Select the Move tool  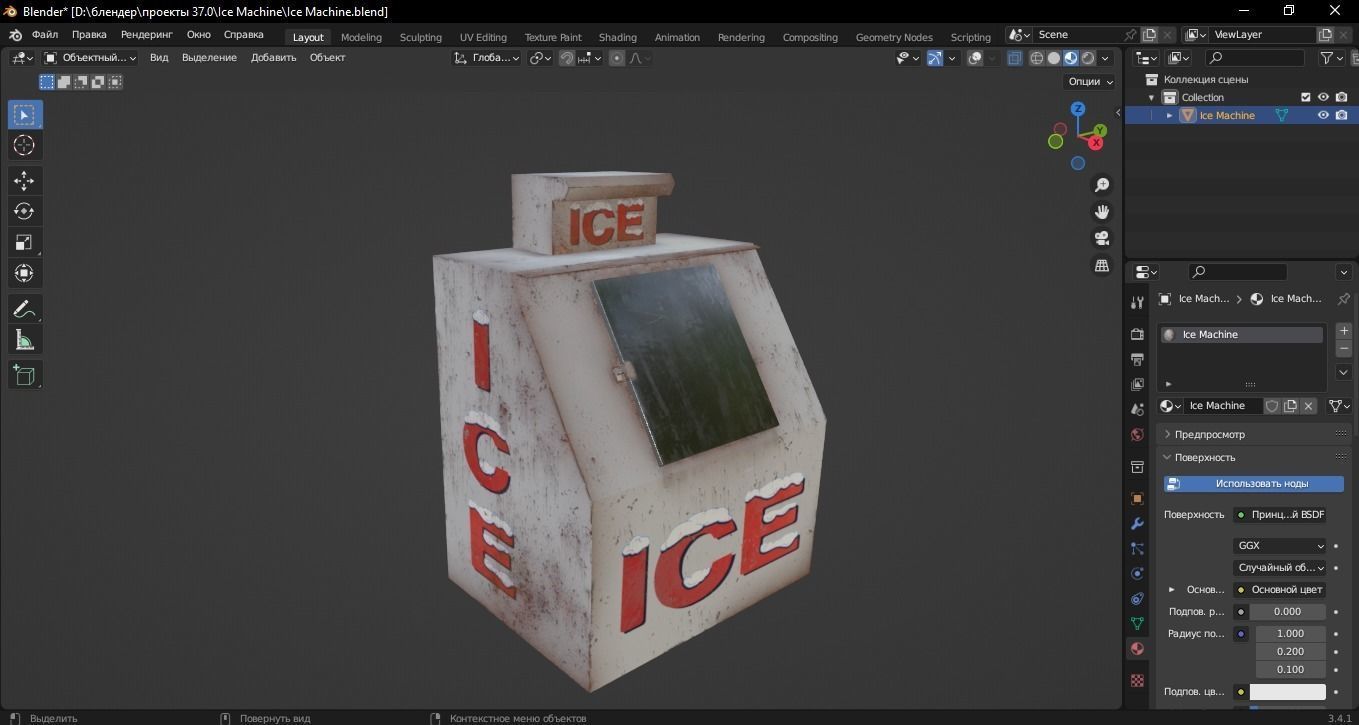(x=24, y=181)
